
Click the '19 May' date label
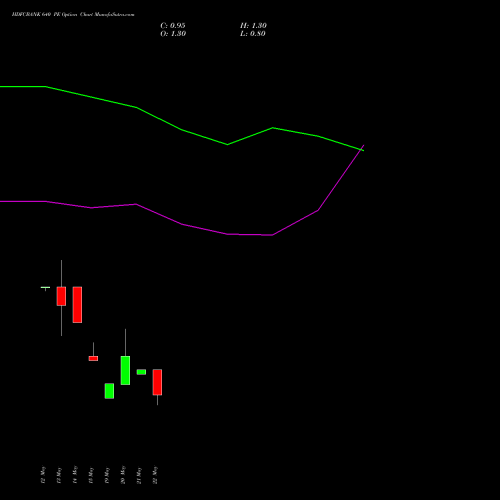coord(107,475)
